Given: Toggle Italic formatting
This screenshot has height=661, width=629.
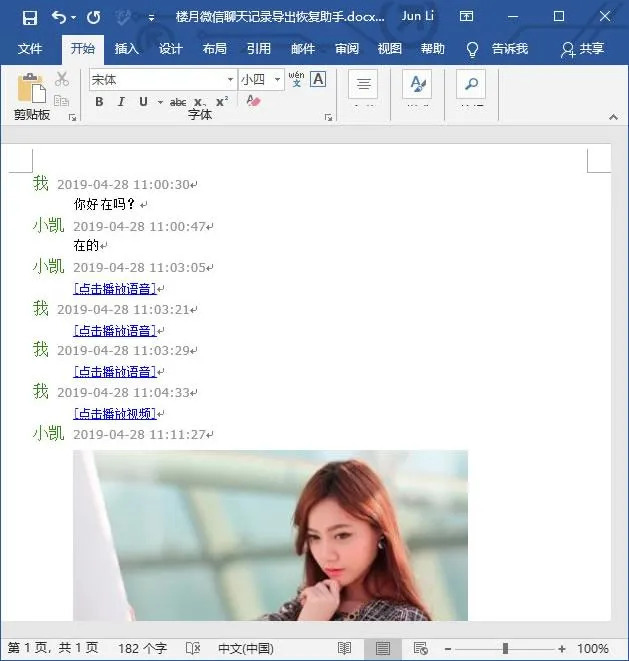Looking at the screenshot, I should pyautogui.click(x=121, y=102).
